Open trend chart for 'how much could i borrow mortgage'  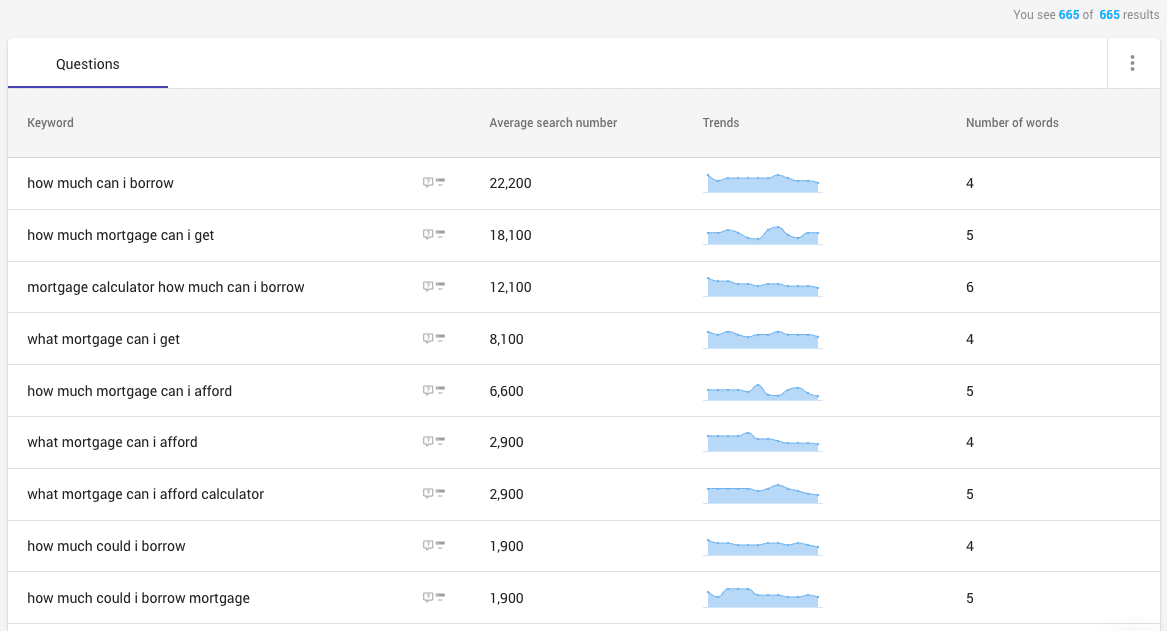point(763,598)
